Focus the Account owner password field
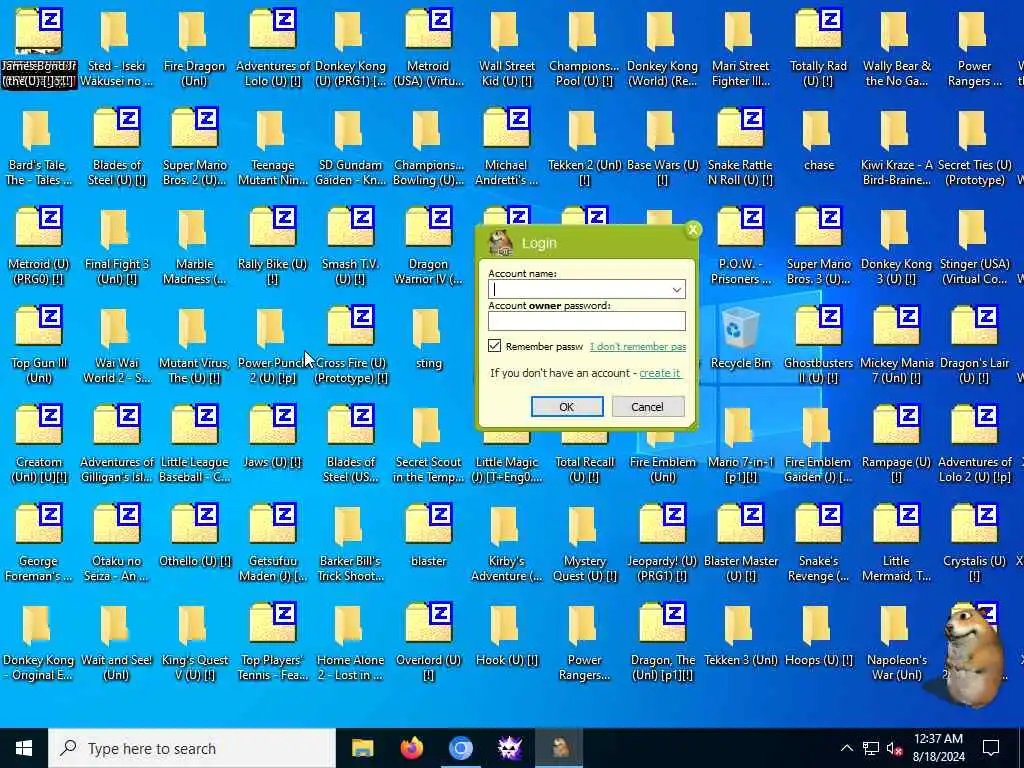 click(x=586, y=321)
